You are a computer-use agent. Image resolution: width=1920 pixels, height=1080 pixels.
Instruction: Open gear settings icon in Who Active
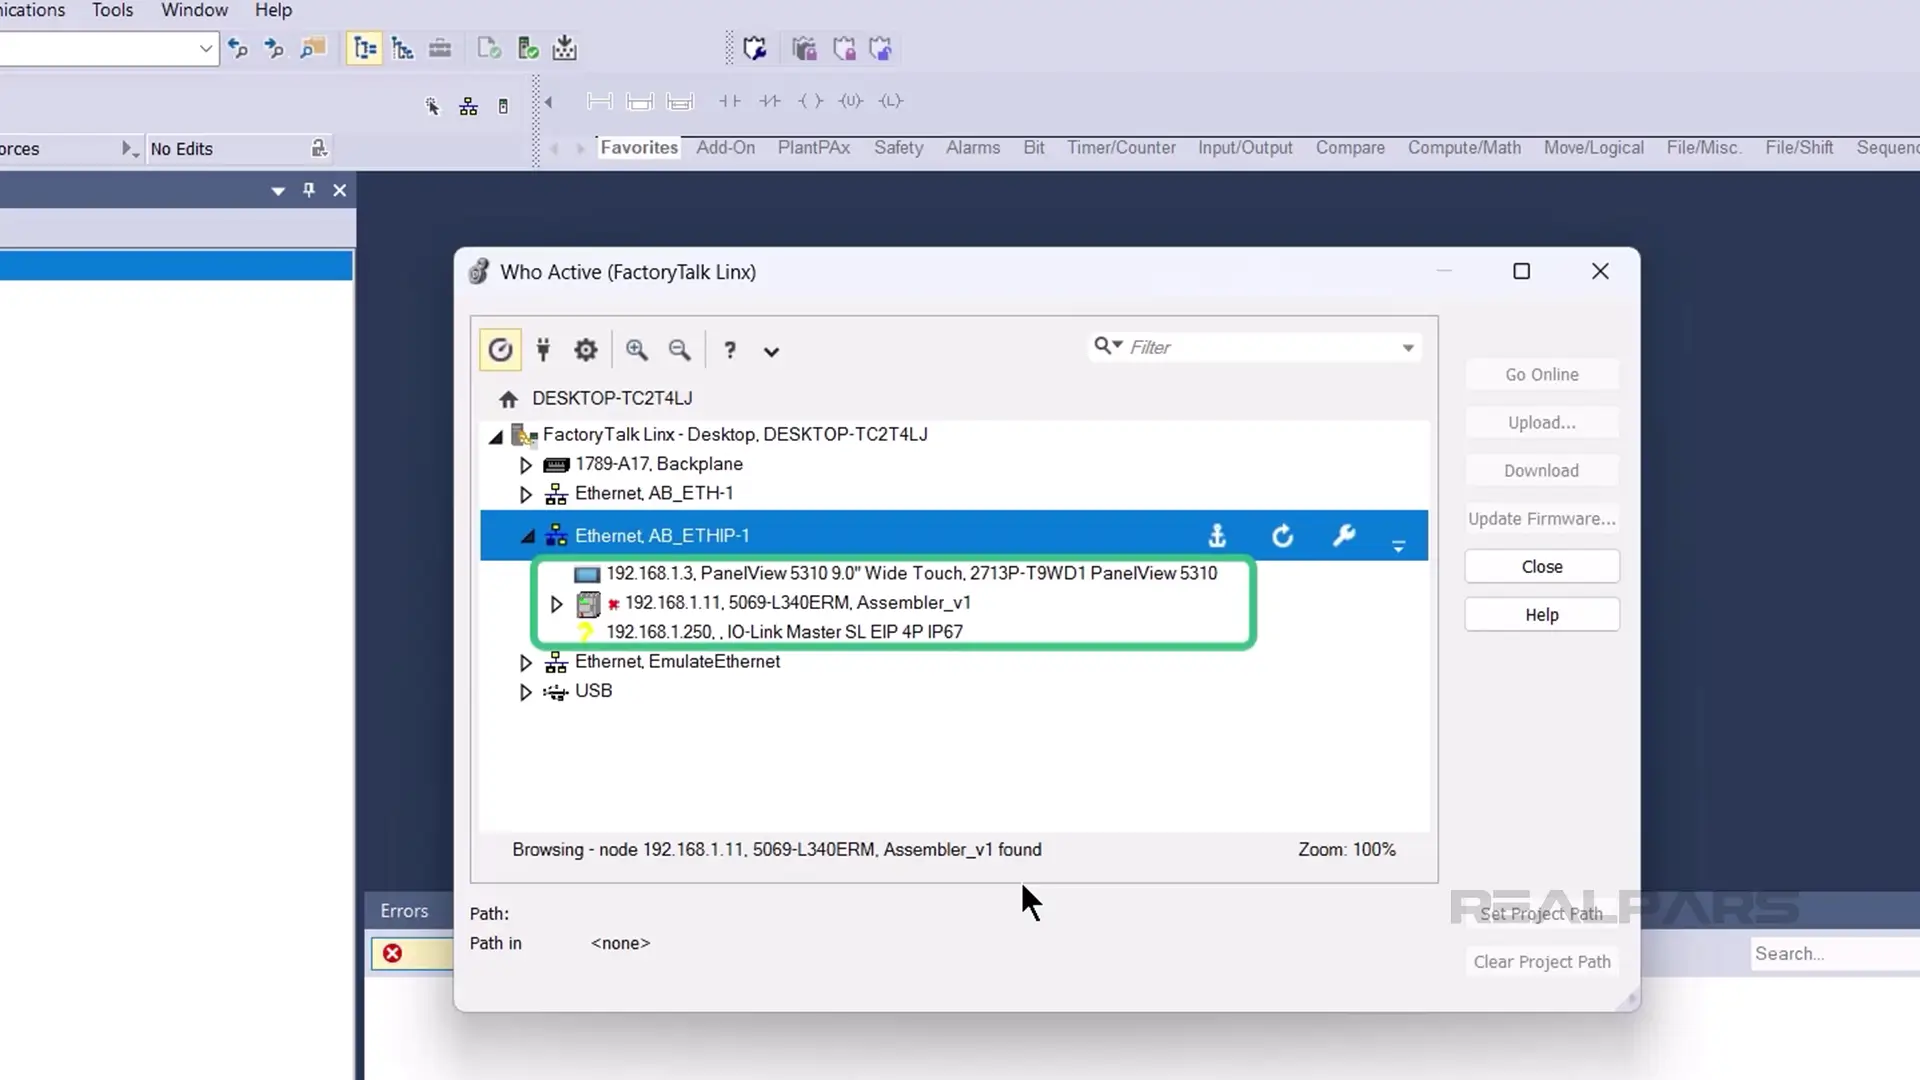tap(586, 350)
